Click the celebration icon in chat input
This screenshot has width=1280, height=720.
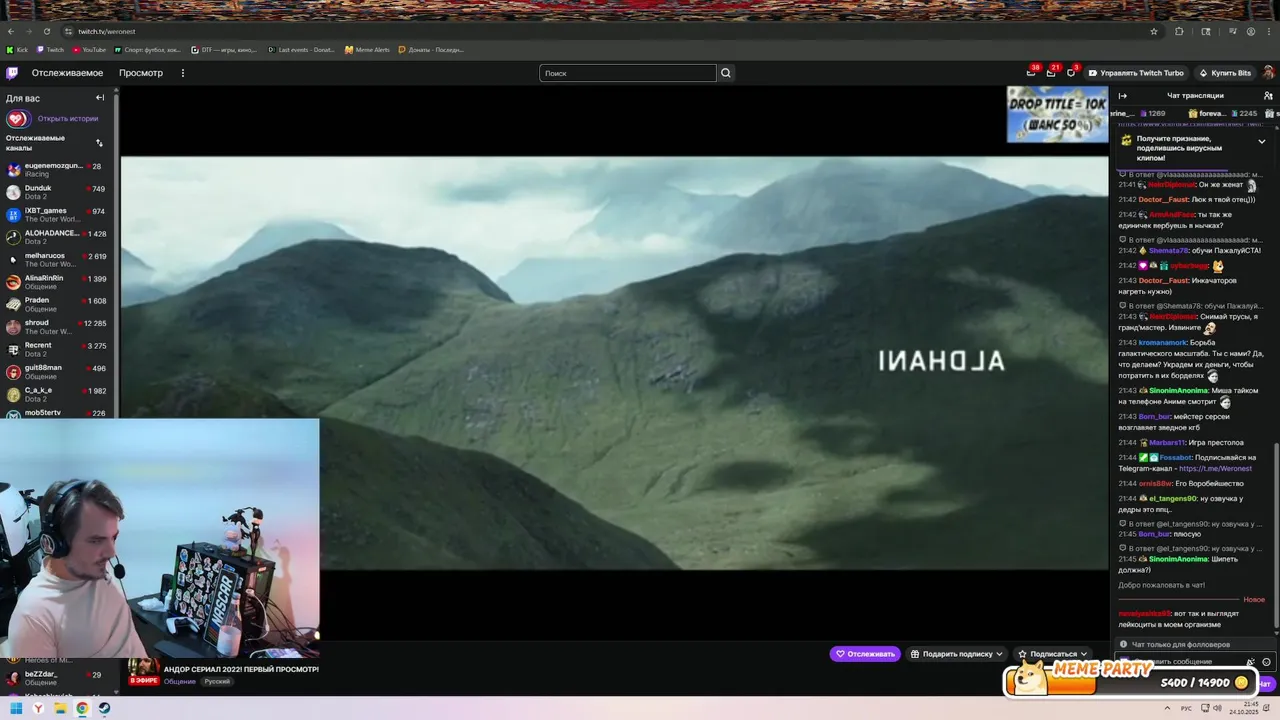click(1250, 662)
